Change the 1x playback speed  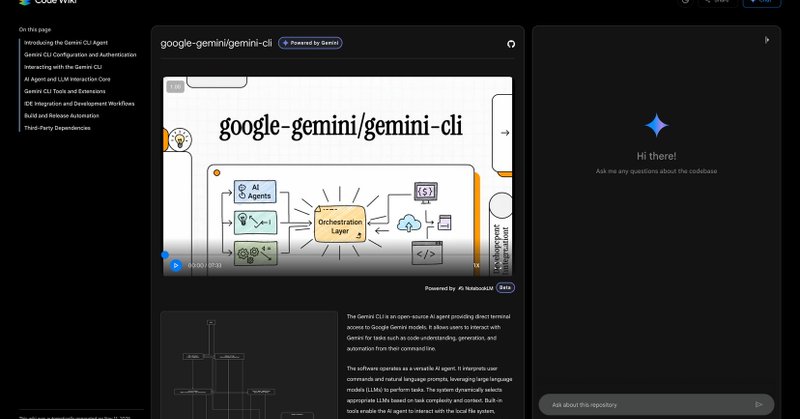477,265
